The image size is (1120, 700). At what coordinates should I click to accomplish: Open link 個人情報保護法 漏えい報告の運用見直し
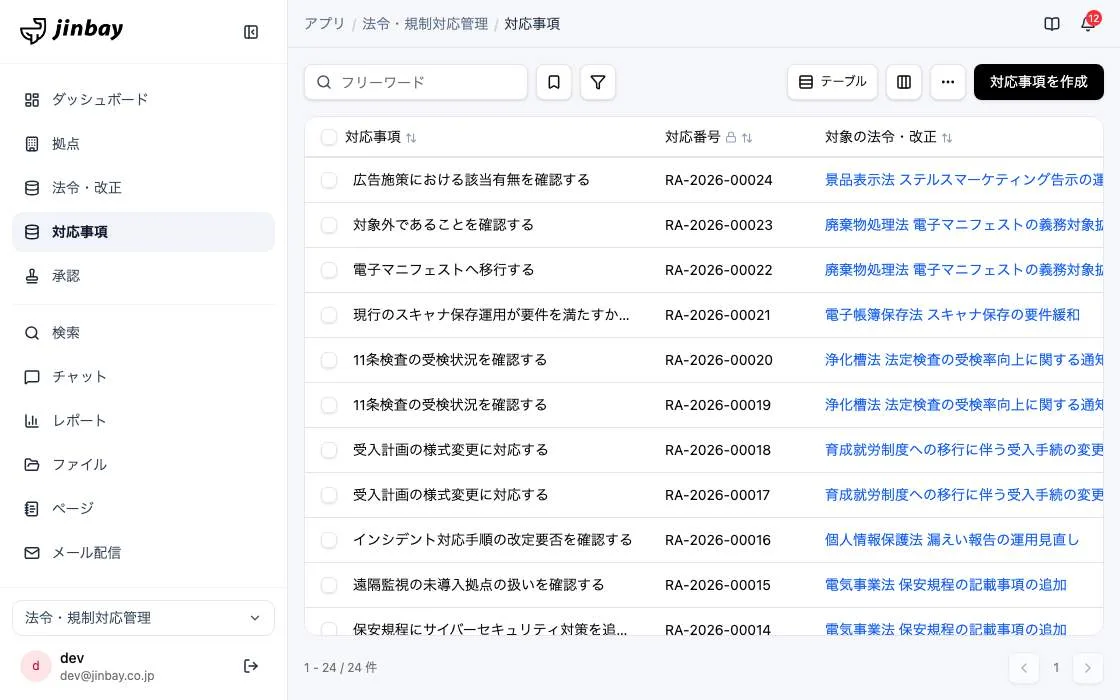coord(952,540)
